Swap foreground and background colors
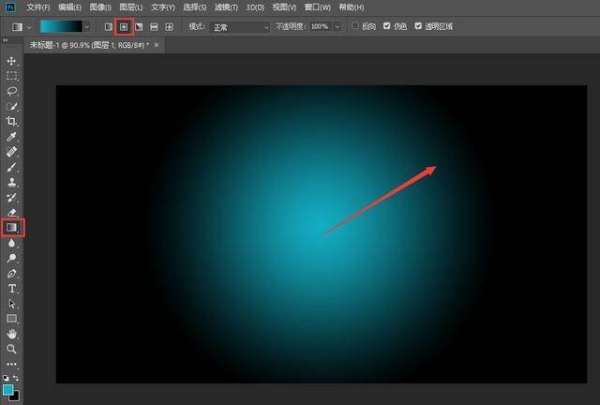The height and width of the screenshot is (405, 600). [x=16, y=378]
